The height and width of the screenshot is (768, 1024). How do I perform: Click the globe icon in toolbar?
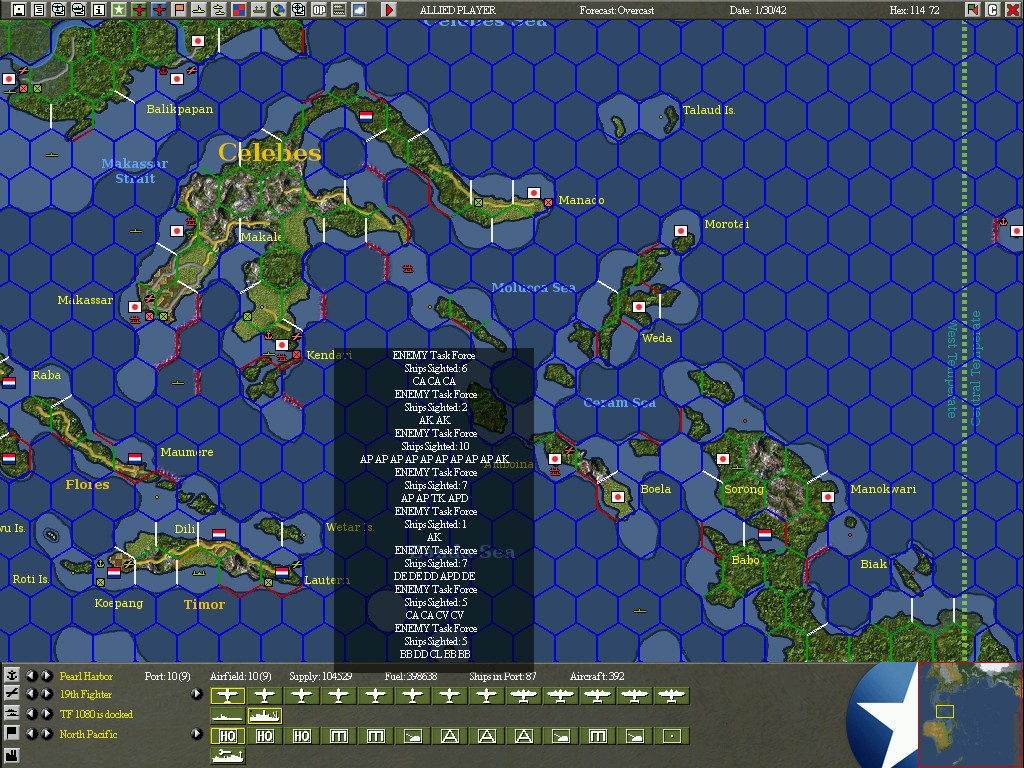pyautogui.click(x=279, y=9)
